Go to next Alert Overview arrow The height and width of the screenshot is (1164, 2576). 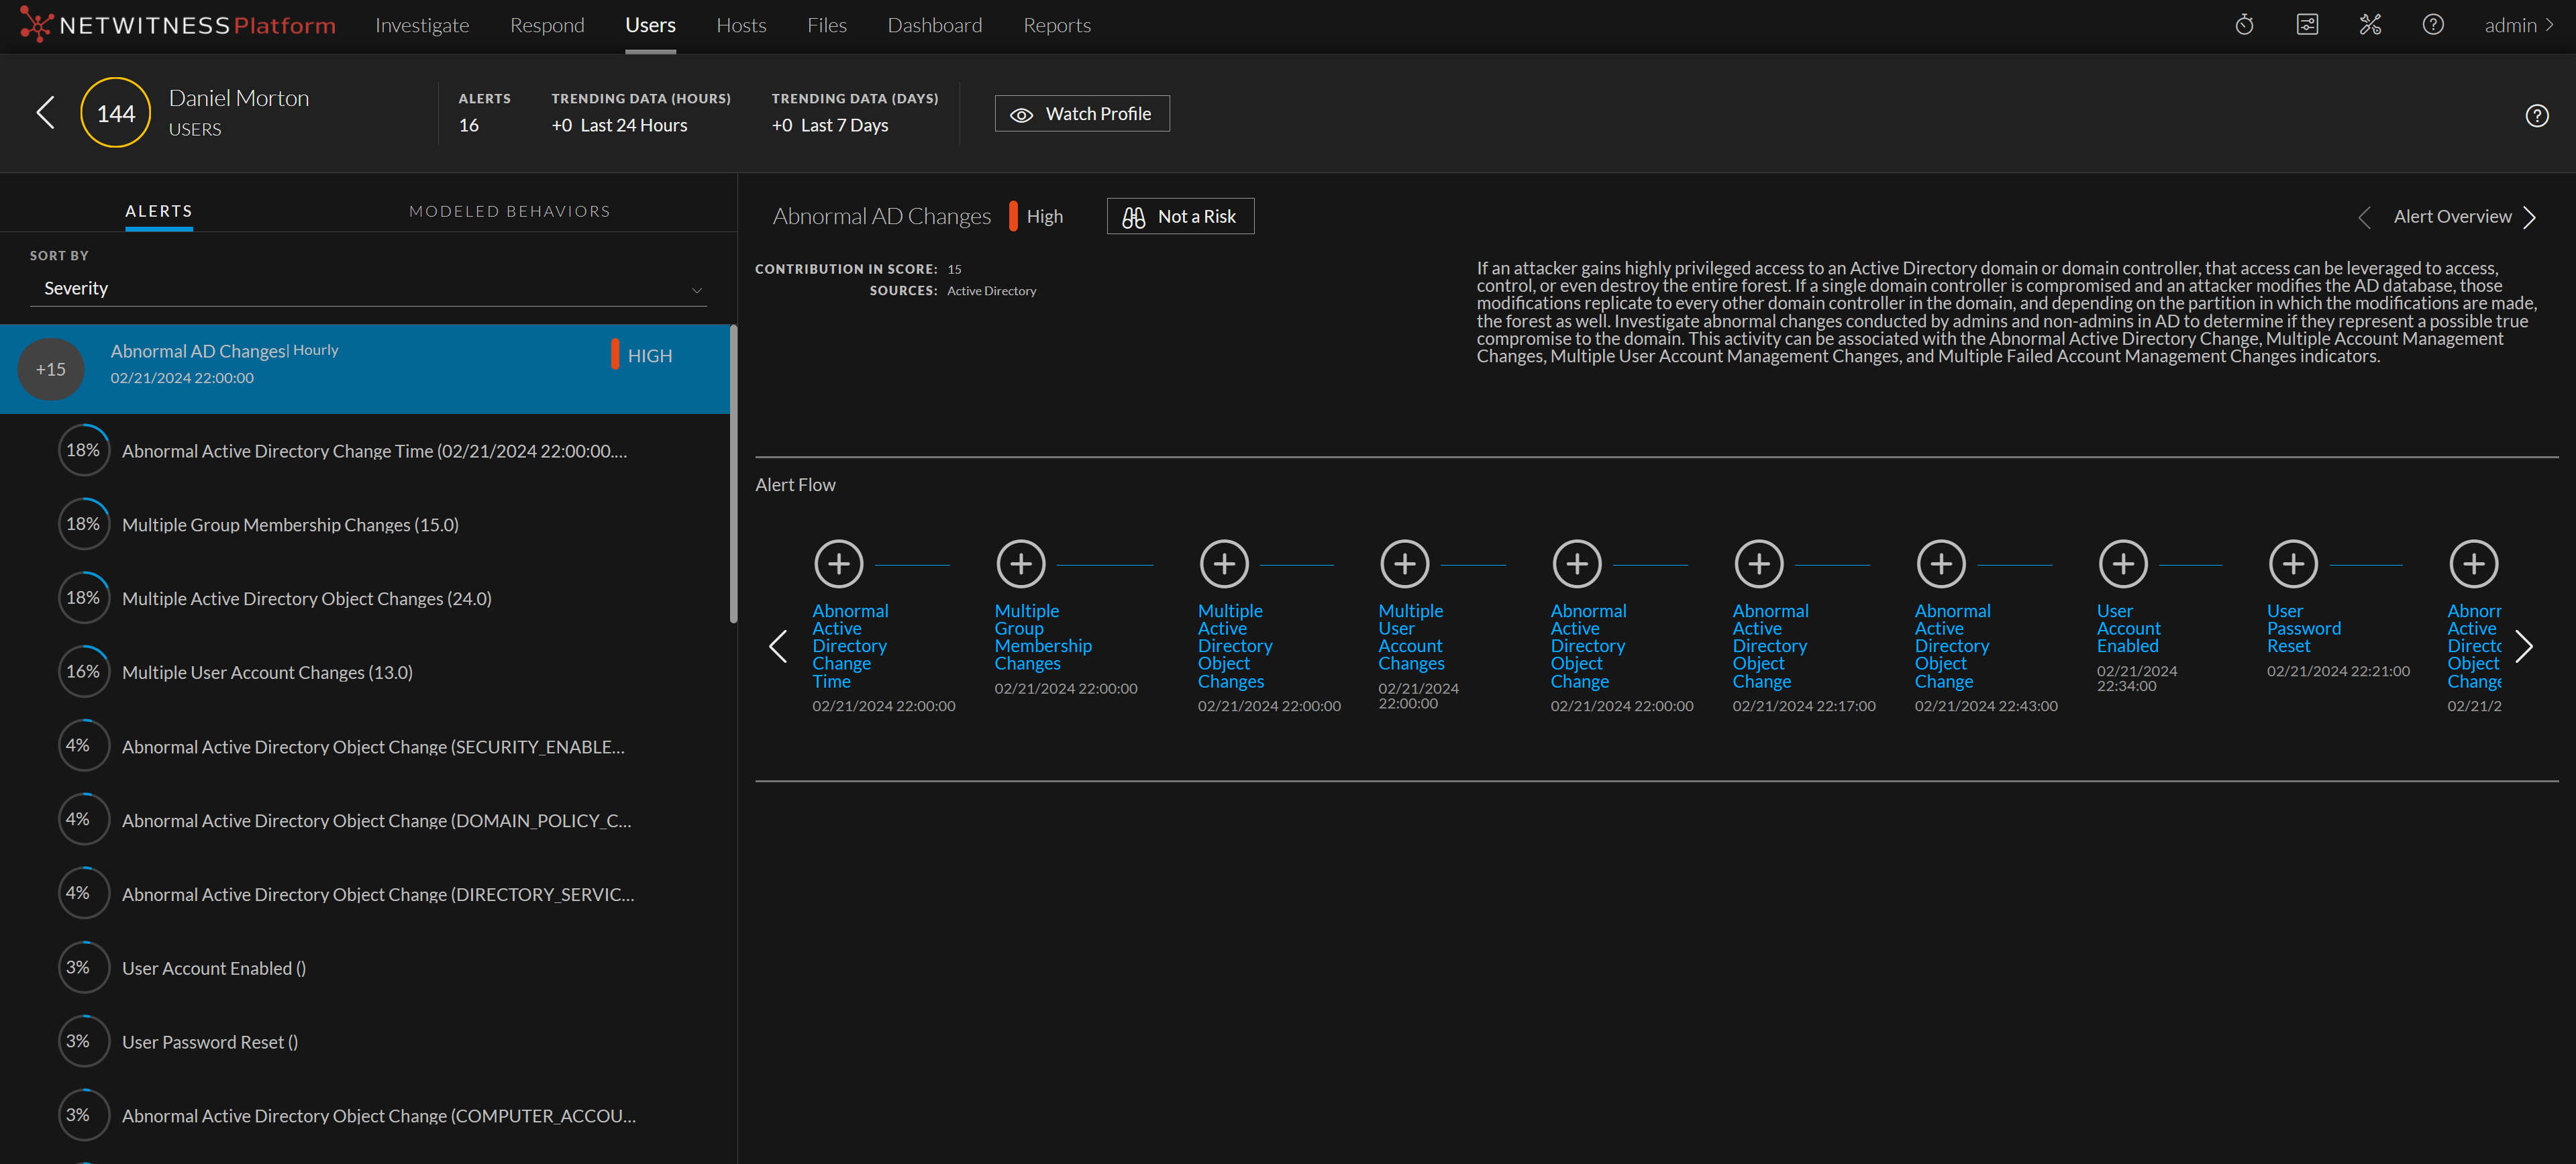pos(2529,217)
